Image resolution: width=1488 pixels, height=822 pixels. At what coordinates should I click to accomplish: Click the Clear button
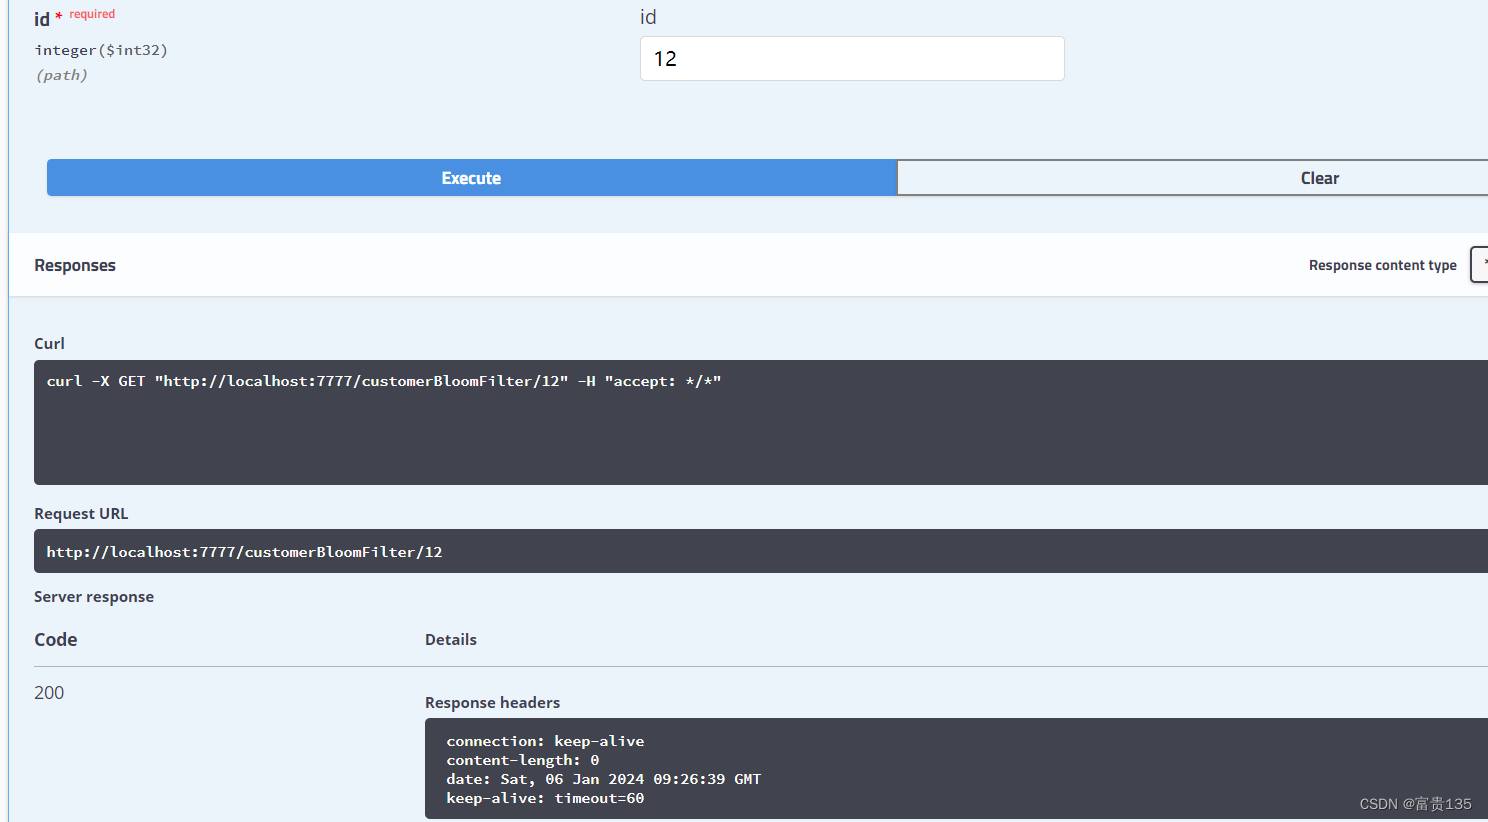(1192, 178)
